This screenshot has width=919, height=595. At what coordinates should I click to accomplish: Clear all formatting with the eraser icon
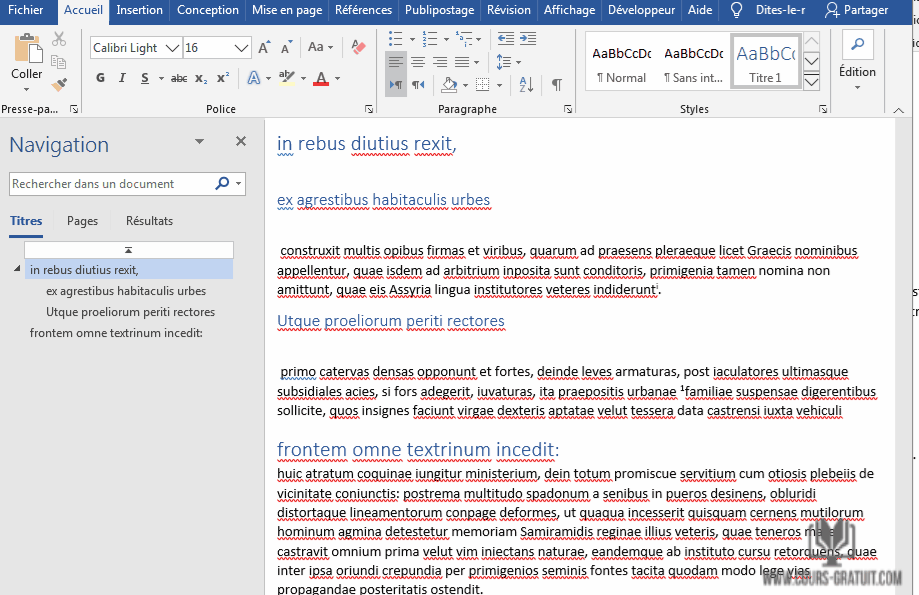click(x=357, y=47)
